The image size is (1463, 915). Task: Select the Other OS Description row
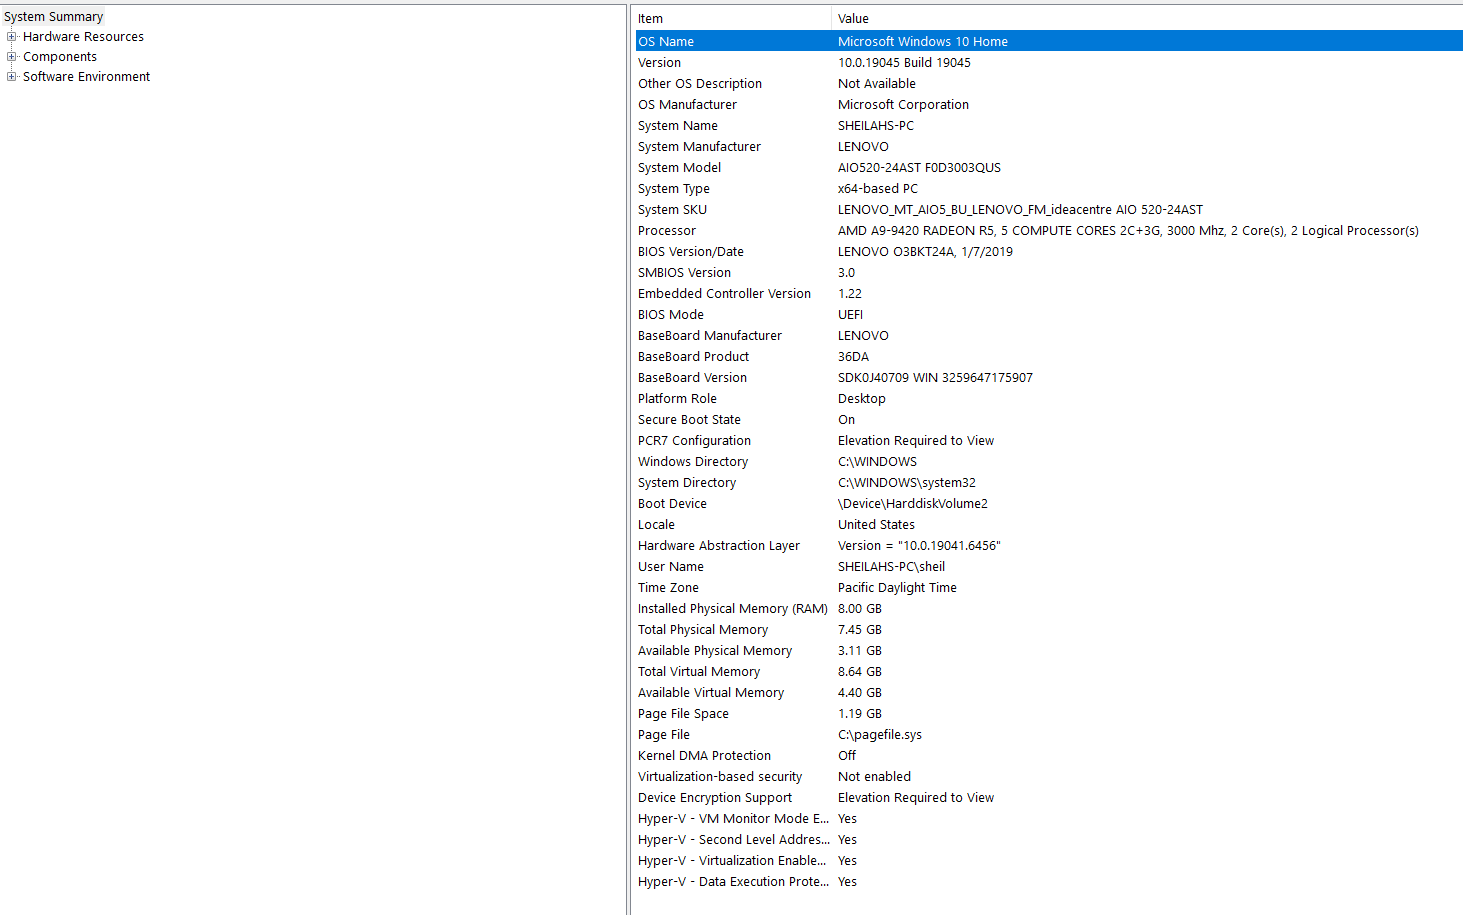pos(1049,83)
